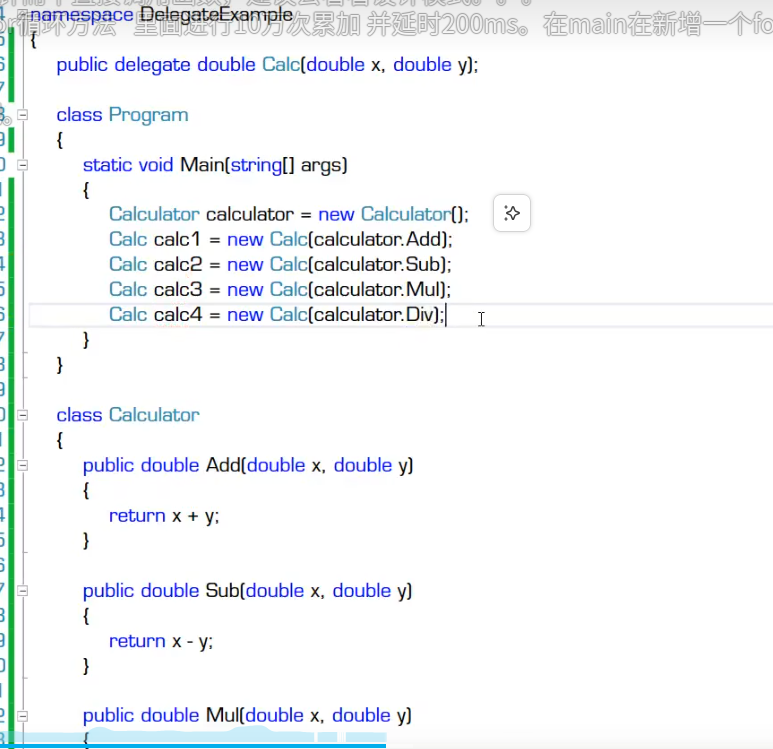Collapse the class Calculator block
773x749 pixels.
click(x=22, y=415)
